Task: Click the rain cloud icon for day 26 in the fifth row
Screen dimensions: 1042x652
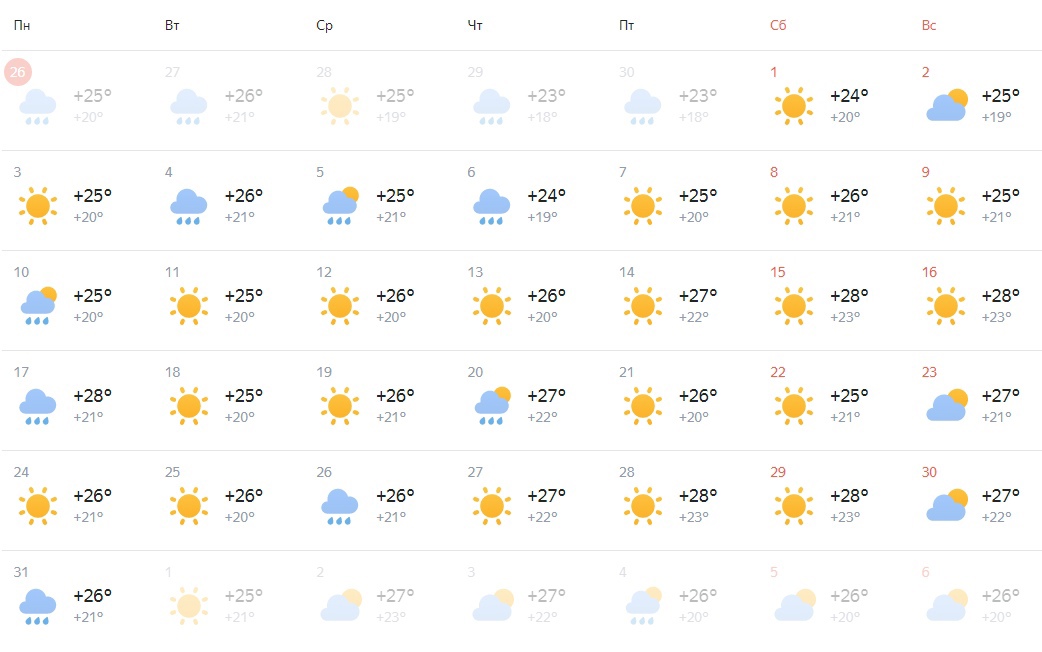Action: (340, 506)
